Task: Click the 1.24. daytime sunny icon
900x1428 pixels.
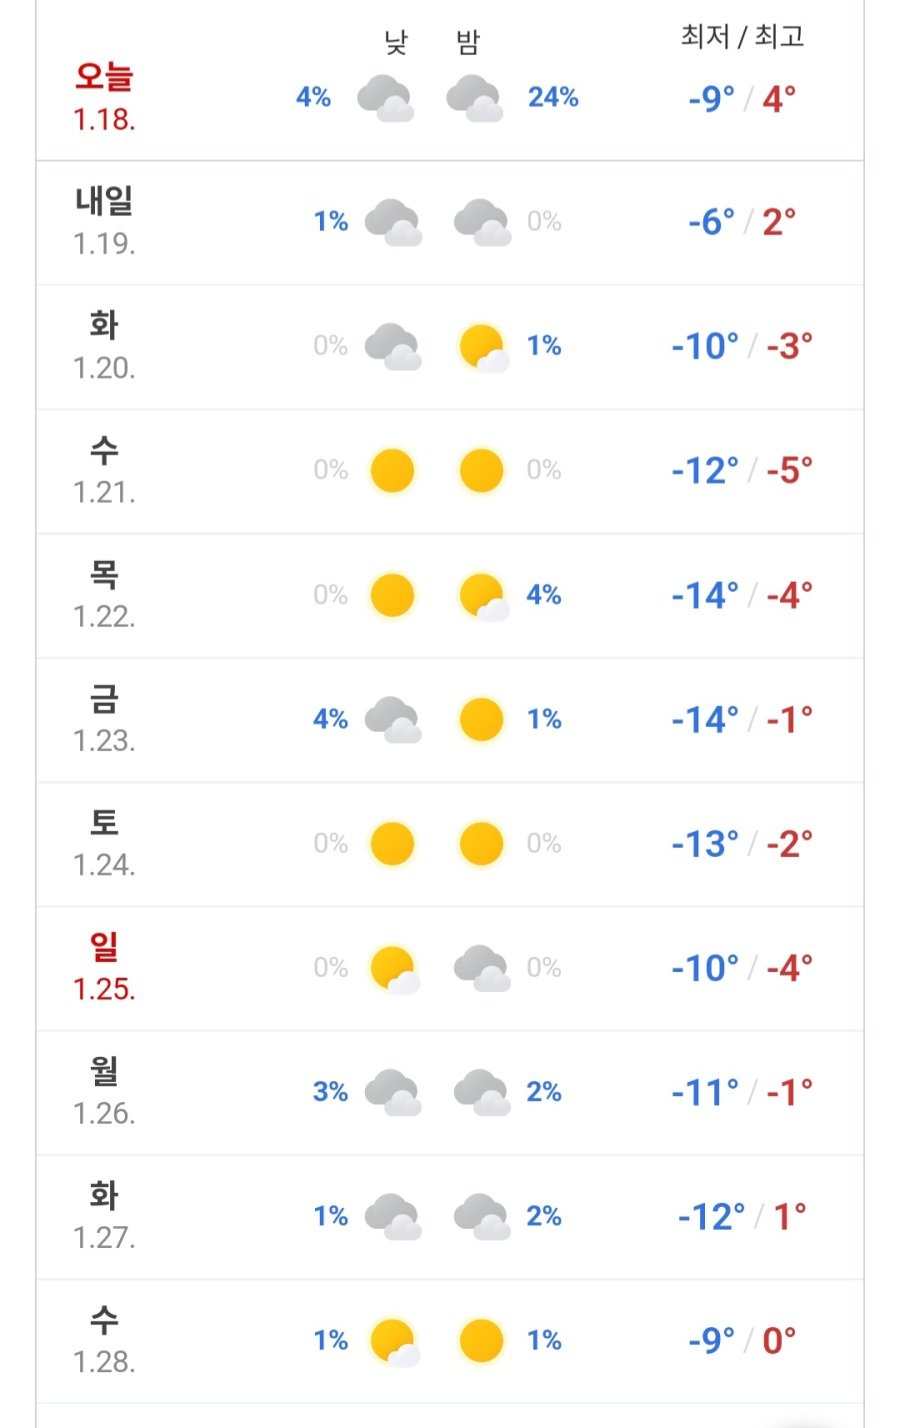Action: click(392, 844)
